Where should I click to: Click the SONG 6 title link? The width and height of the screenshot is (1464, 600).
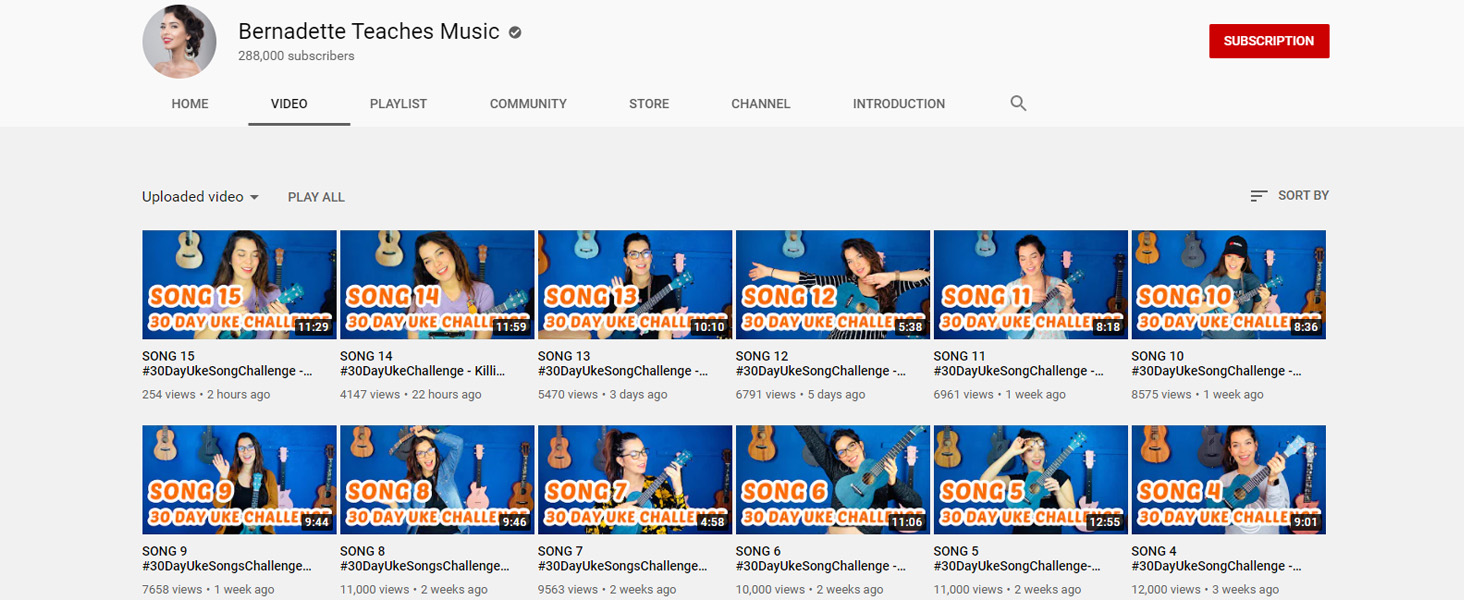point(821,558)
